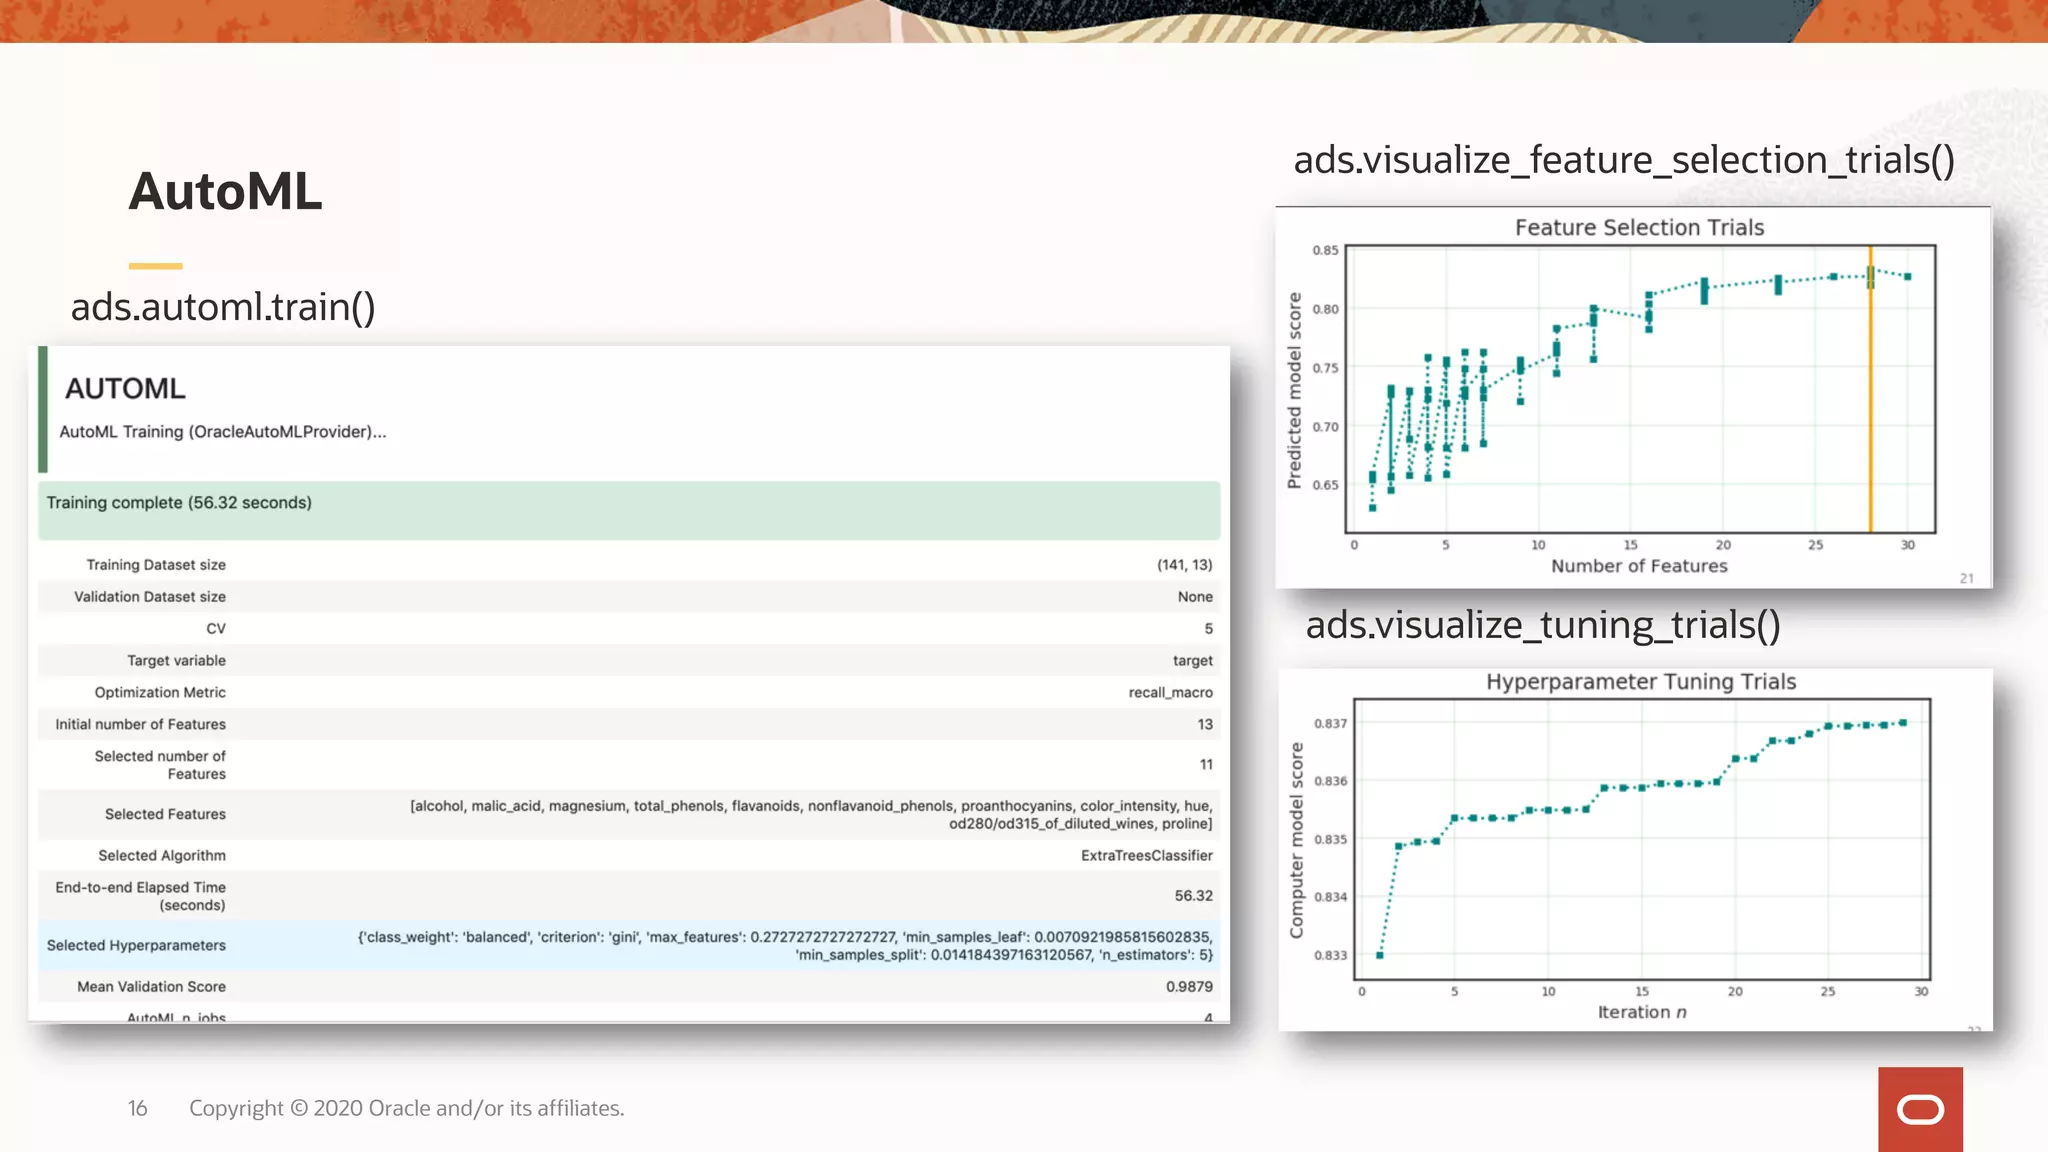Click the Selected Features label
The width and height of the screenshot is (2048, 1152).
click(x=165, y=815)
